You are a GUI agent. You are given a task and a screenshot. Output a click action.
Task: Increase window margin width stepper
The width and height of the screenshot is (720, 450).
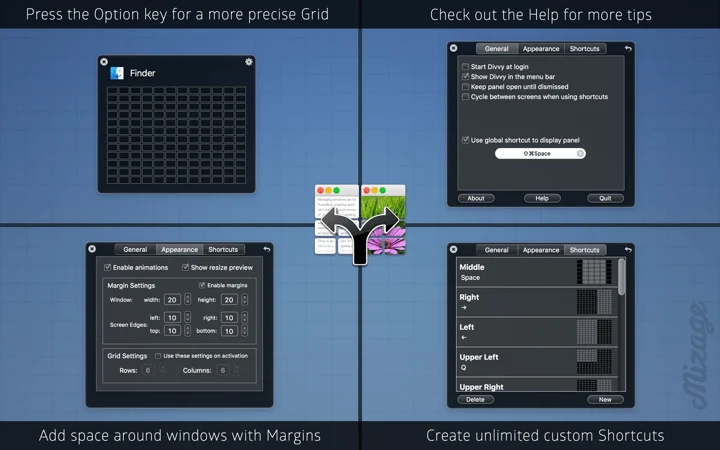point(187,297)
